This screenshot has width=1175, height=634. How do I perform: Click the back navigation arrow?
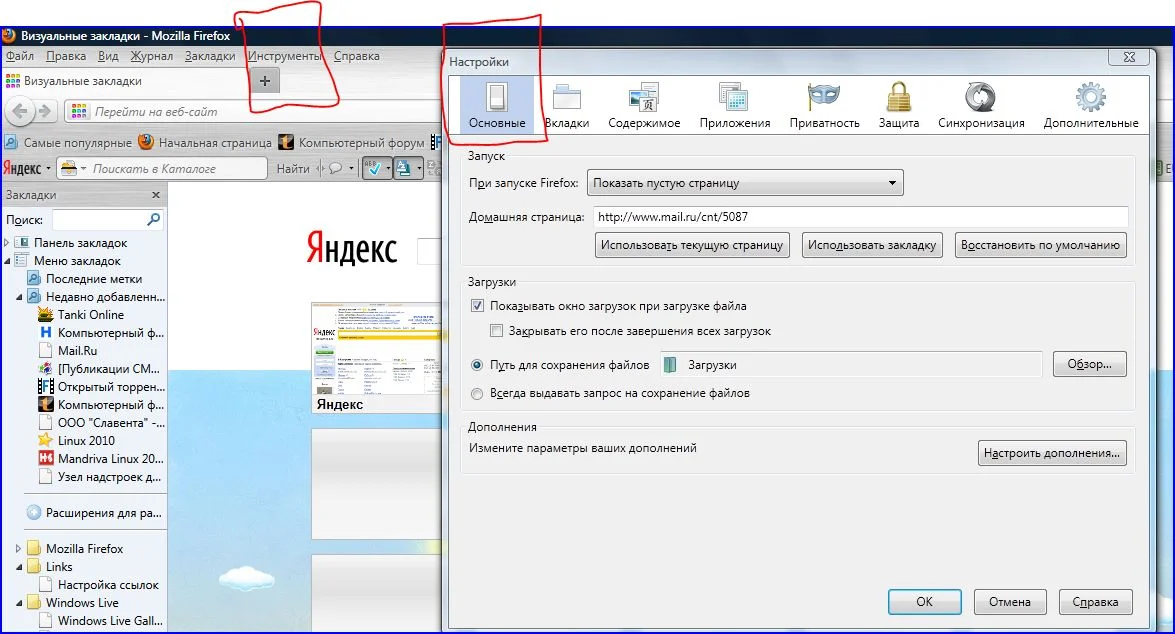(x=20, y=112)
